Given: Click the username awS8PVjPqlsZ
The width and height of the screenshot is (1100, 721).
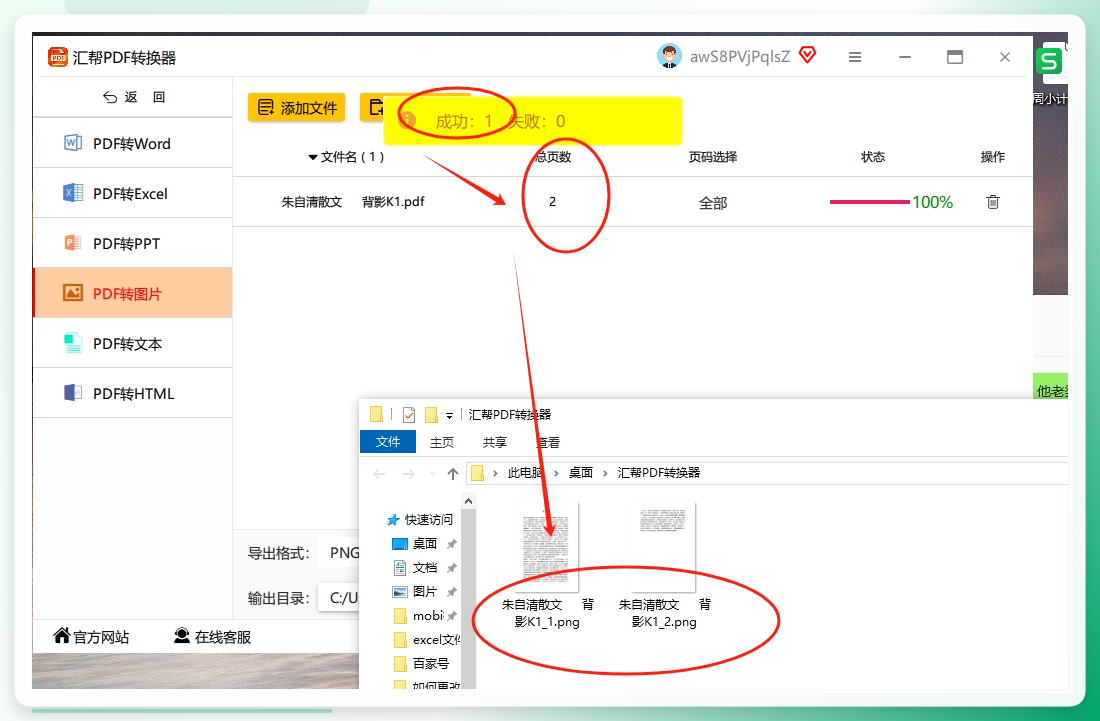Looking at the screenshot, I should (739, 57).
